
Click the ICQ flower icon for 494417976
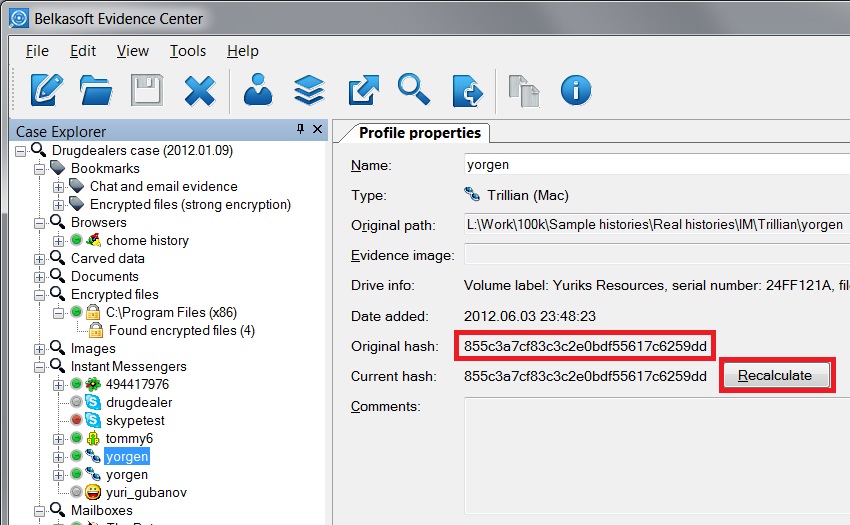point(93,384)
